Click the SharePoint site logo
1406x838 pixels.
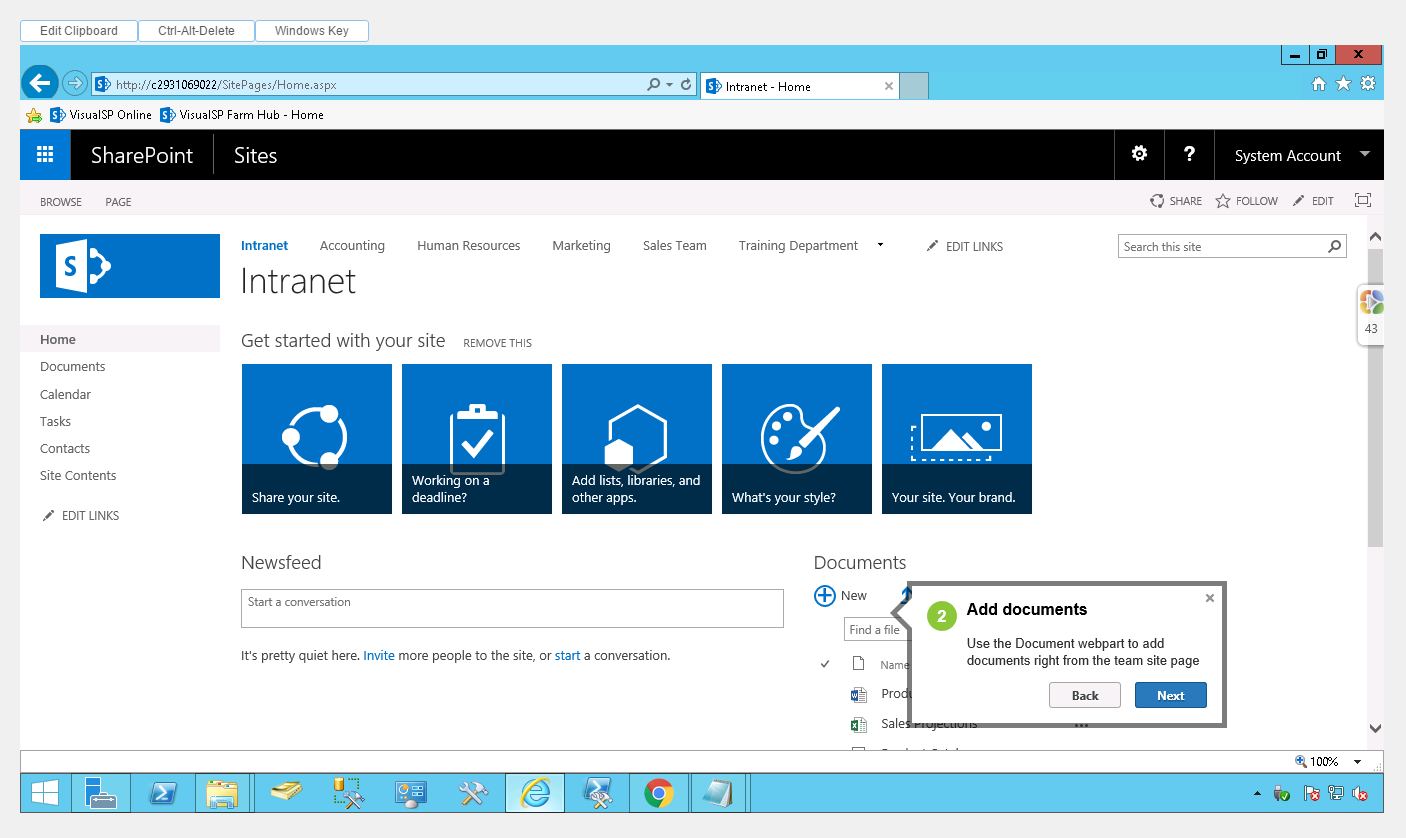point(130,266)
